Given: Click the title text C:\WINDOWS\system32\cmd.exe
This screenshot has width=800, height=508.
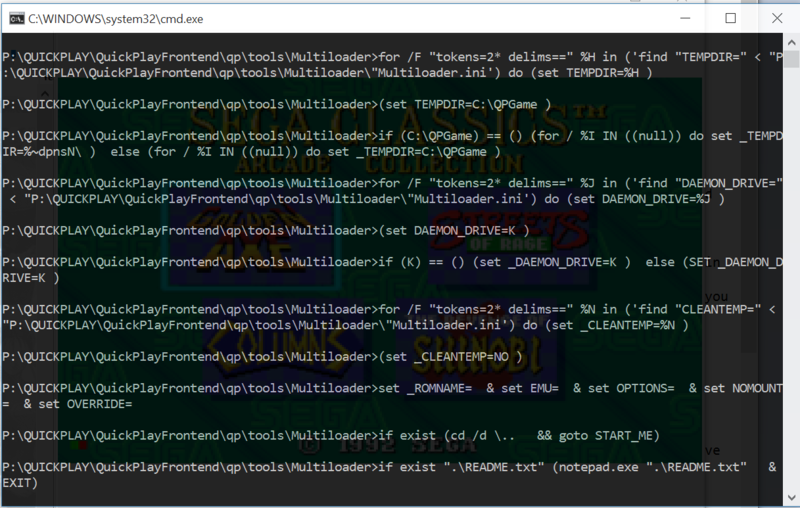Looking at the screenshot, I should [116, 19].
